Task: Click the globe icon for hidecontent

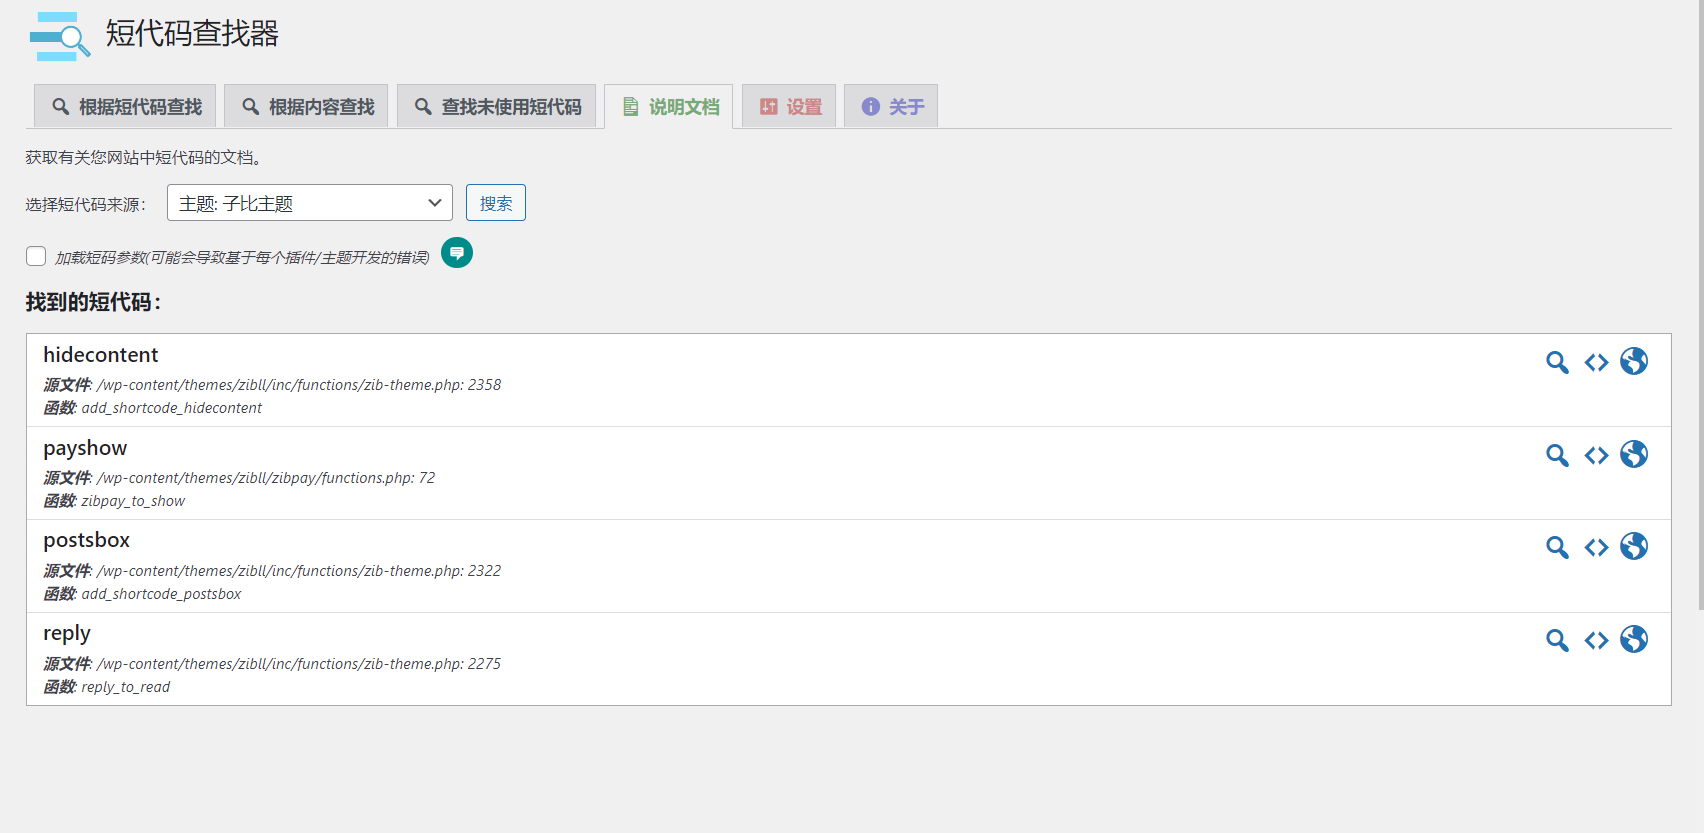Action: [1634, 361]
